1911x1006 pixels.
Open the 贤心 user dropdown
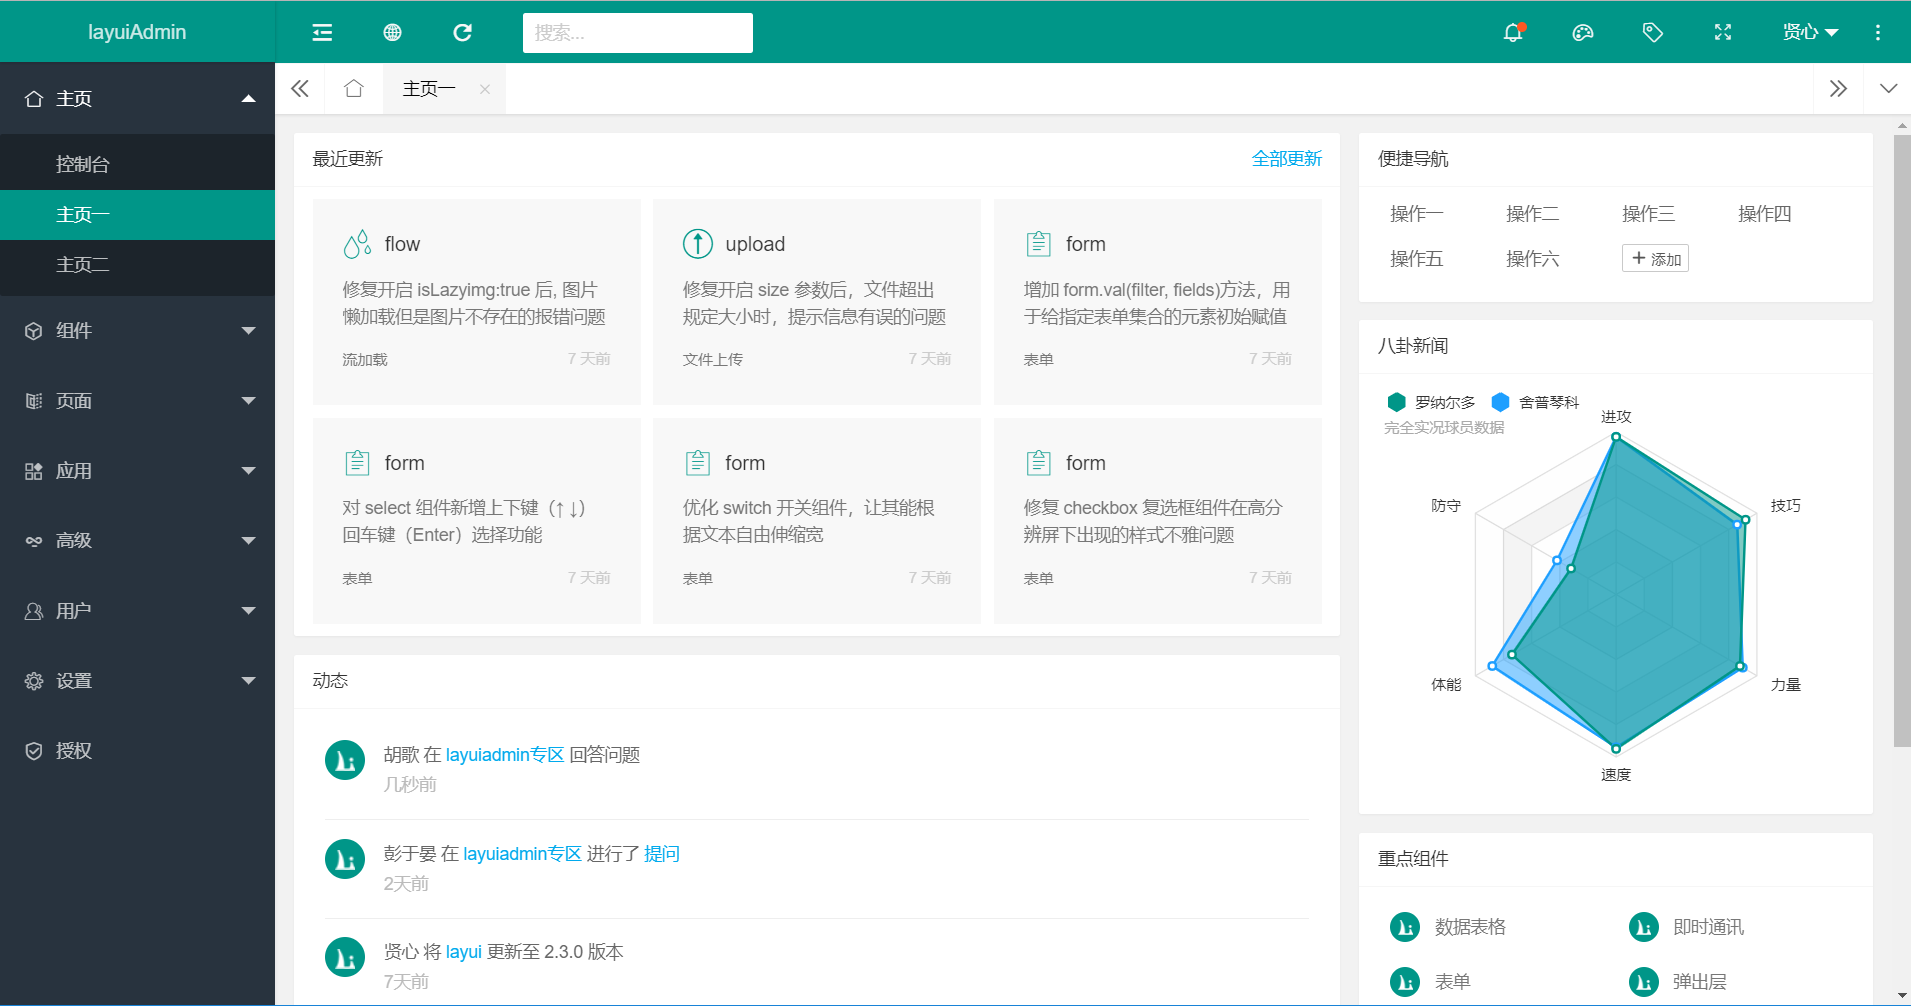click(x=1809, y=33)
